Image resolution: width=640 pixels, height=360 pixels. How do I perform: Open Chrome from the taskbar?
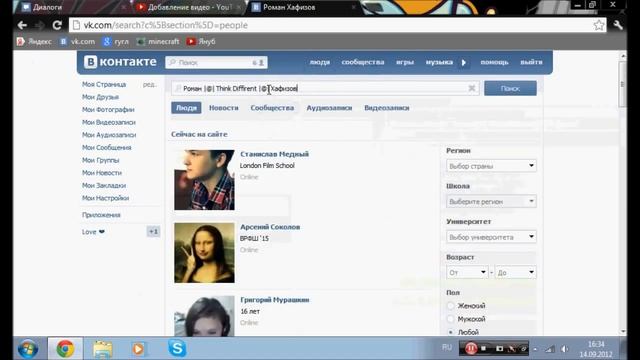click(x=65, y=349)
